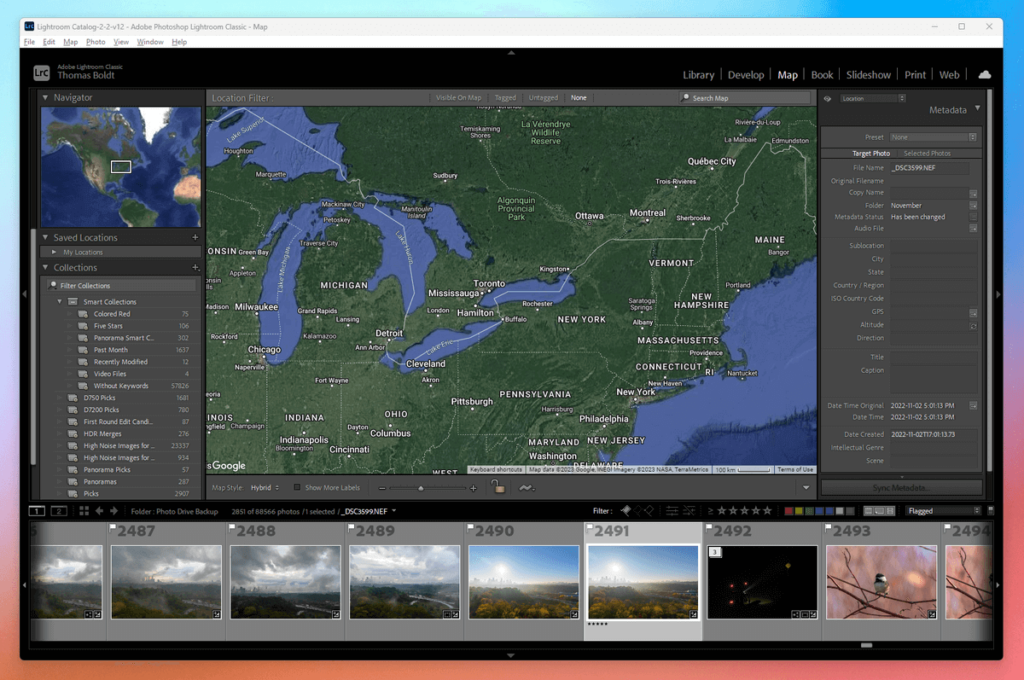Select the None location filter
The image size is (1024, 680).
579,98
